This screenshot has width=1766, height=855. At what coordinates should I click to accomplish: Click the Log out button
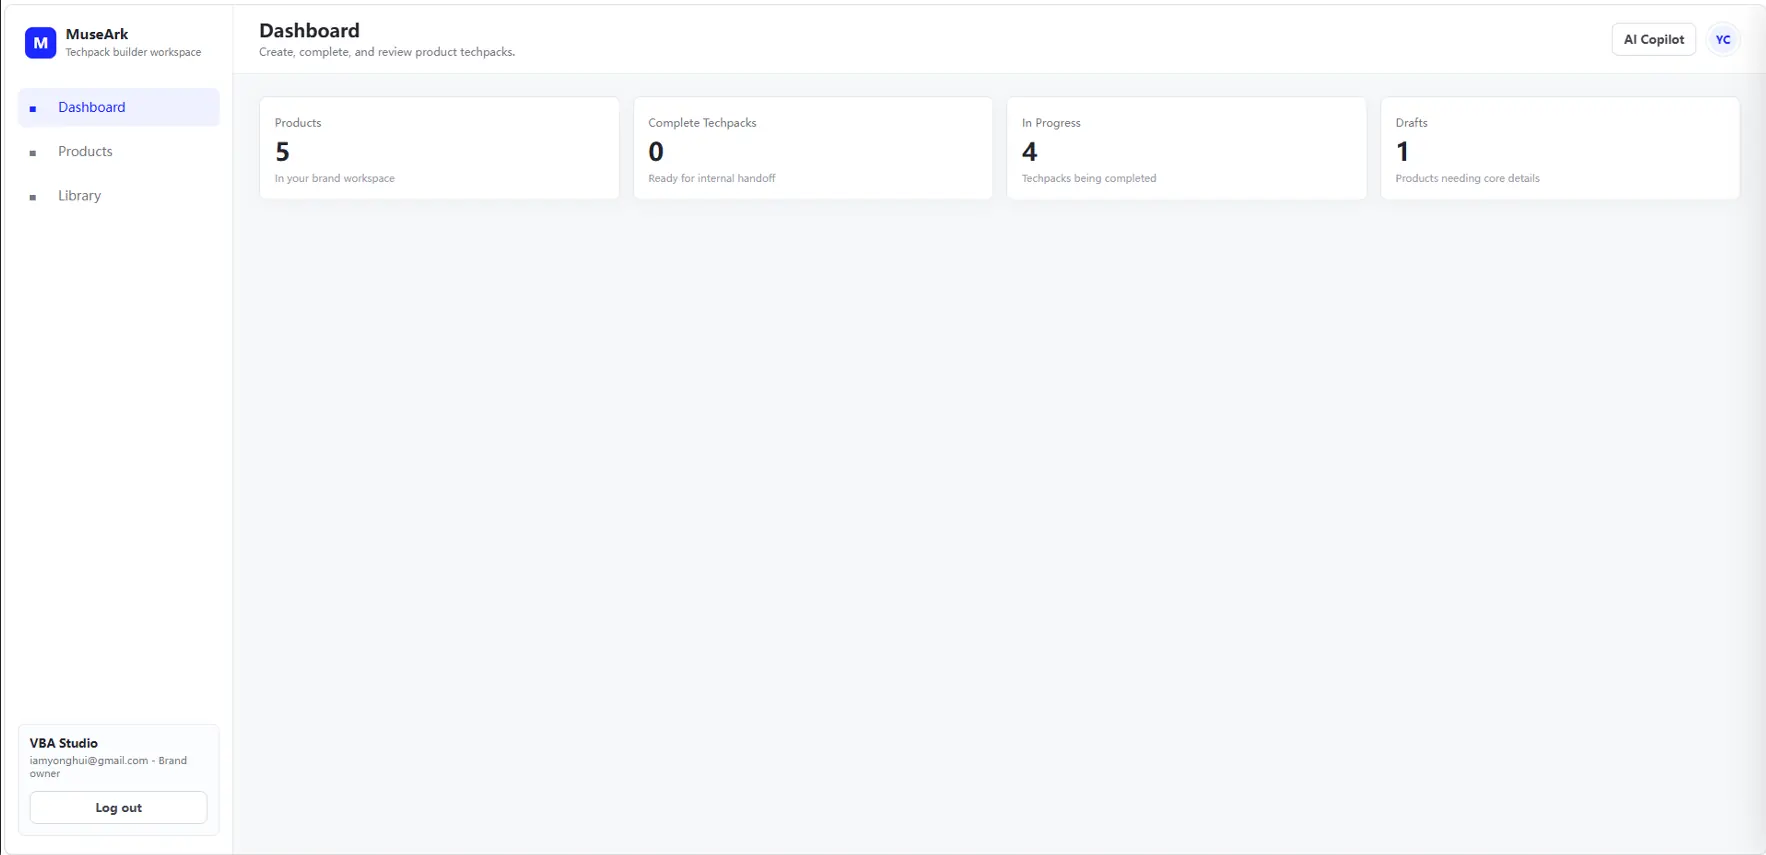(119, 808)
